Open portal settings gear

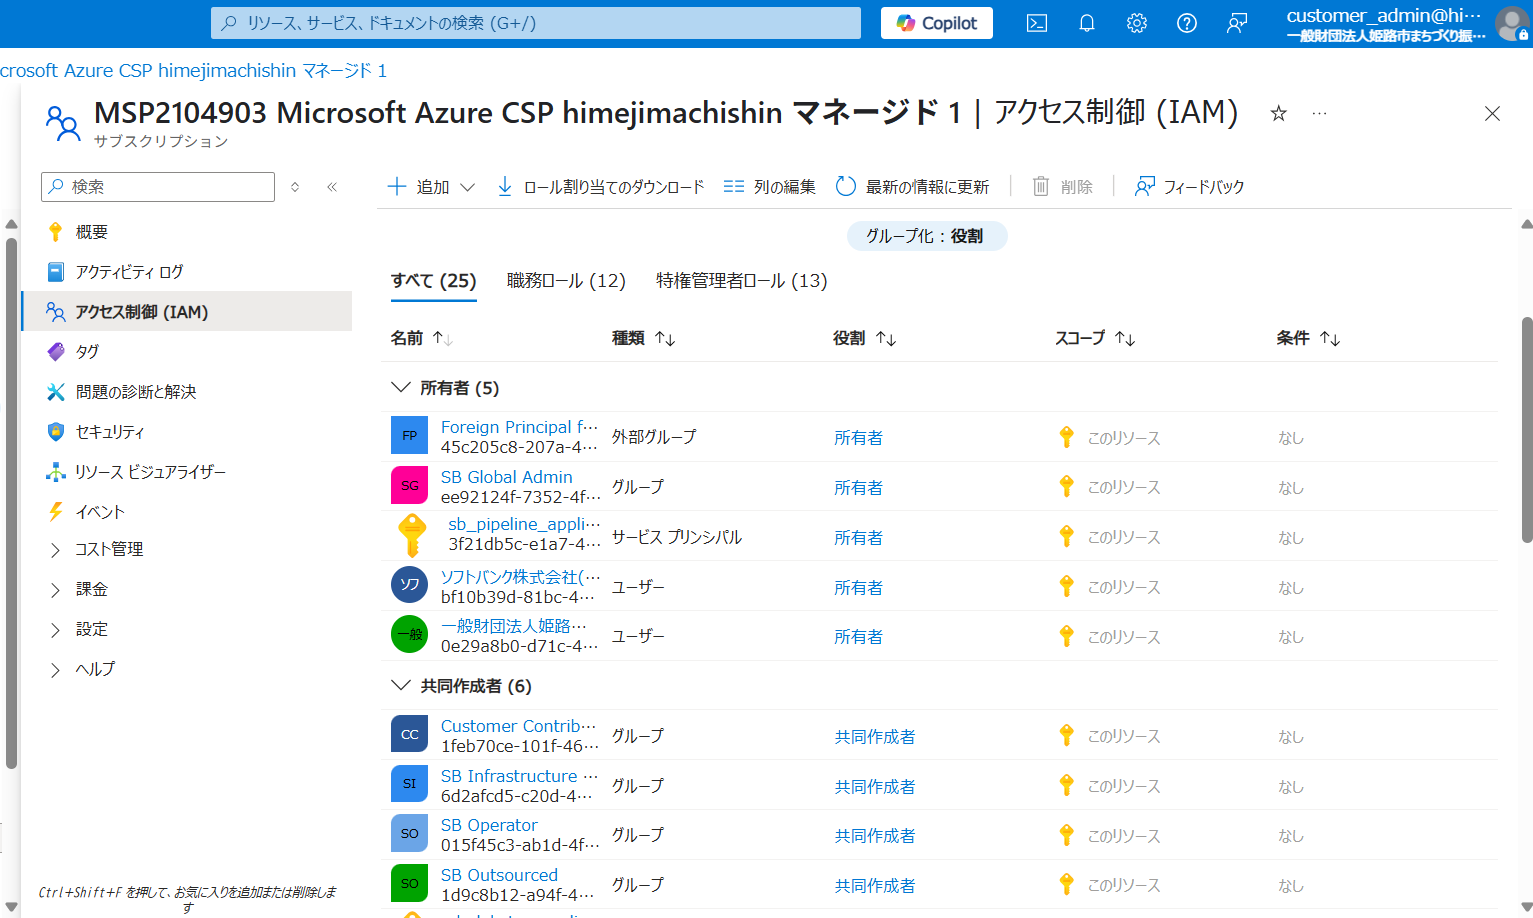pyautogui.click(x=1137, y=23)
